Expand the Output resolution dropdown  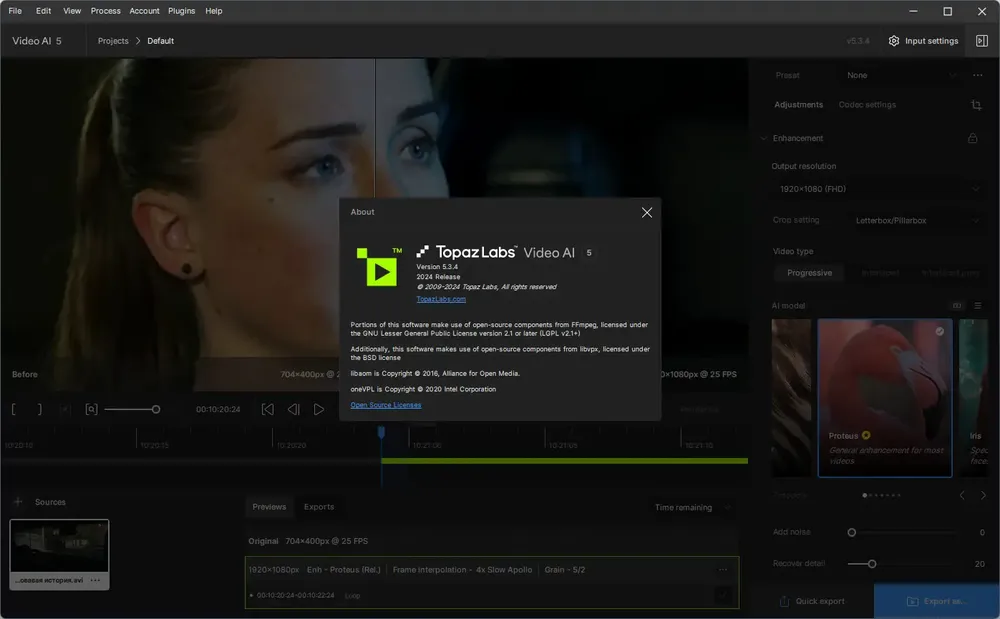[878, 189]
